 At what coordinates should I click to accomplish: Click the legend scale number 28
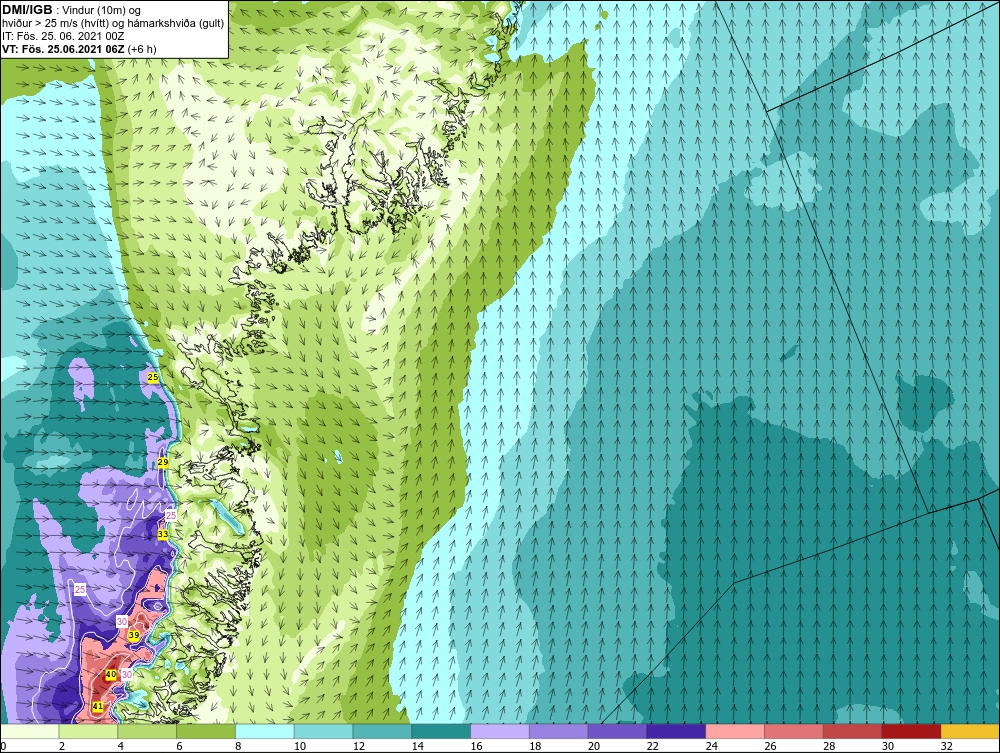[829, 746]
